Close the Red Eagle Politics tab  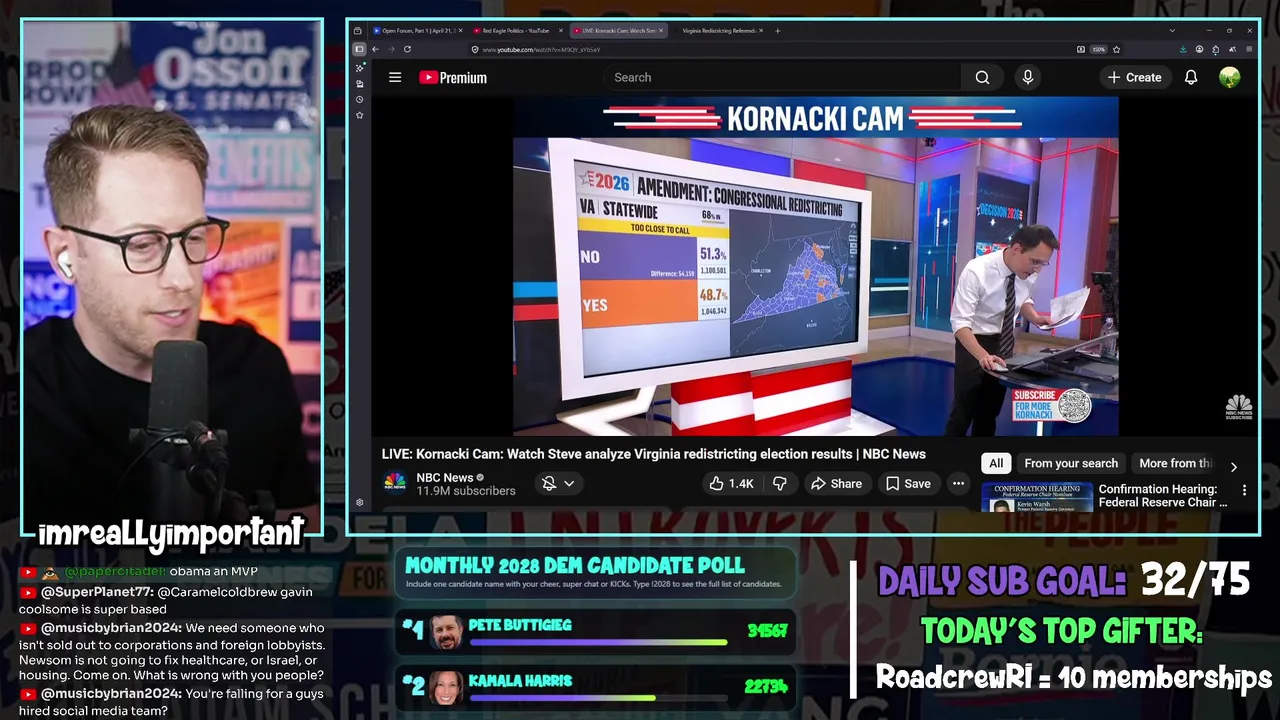560,31
